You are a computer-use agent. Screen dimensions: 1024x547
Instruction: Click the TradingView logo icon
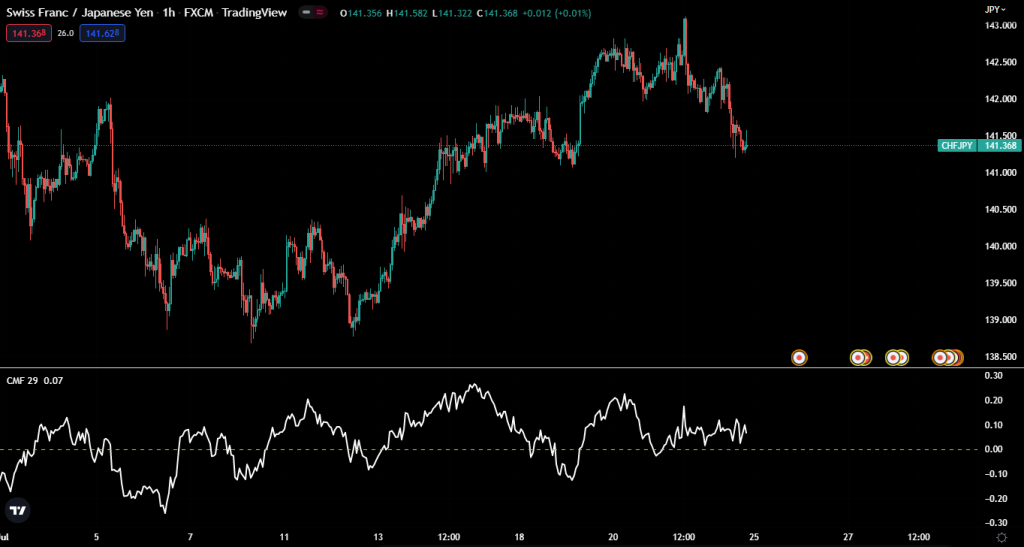[16, 510]
